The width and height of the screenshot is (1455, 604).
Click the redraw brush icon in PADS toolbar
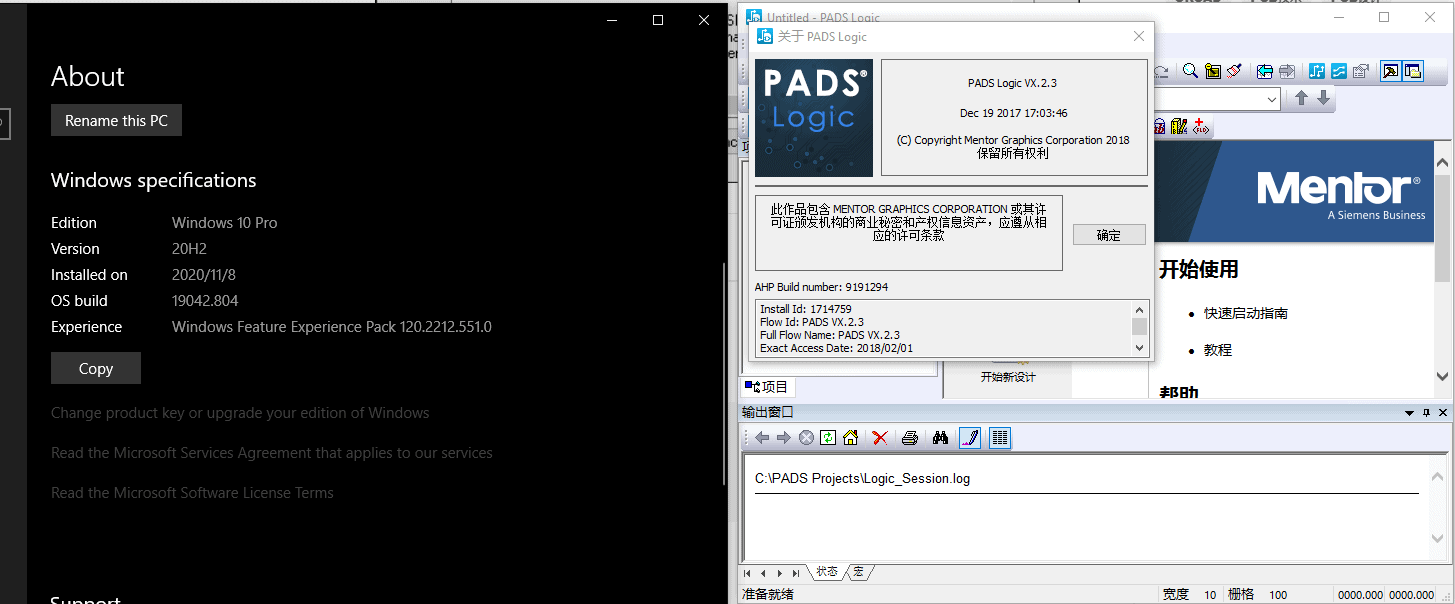1235,71
